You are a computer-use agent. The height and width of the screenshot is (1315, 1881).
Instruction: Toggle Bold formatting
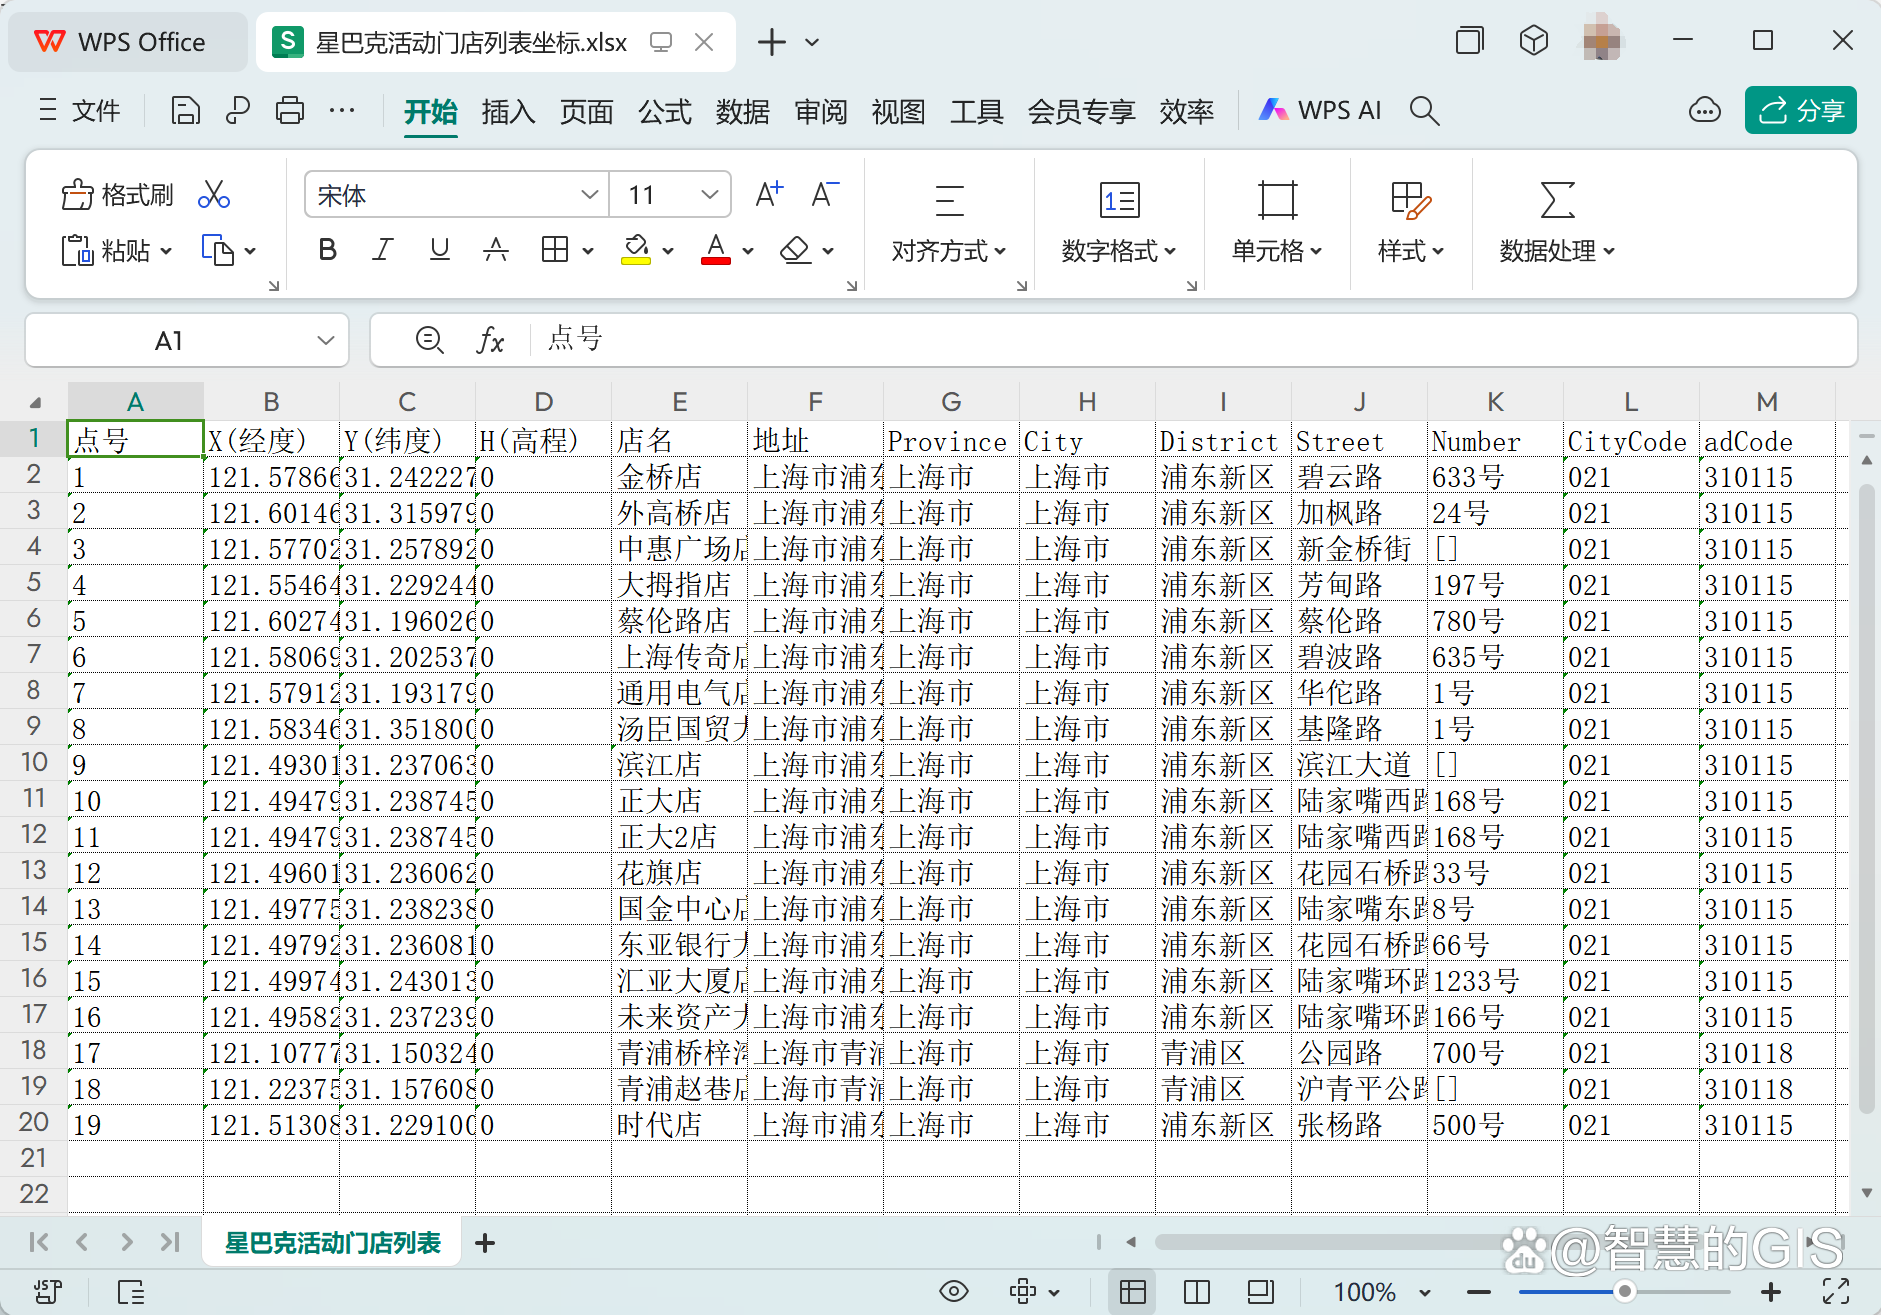[x=327, y=250]
